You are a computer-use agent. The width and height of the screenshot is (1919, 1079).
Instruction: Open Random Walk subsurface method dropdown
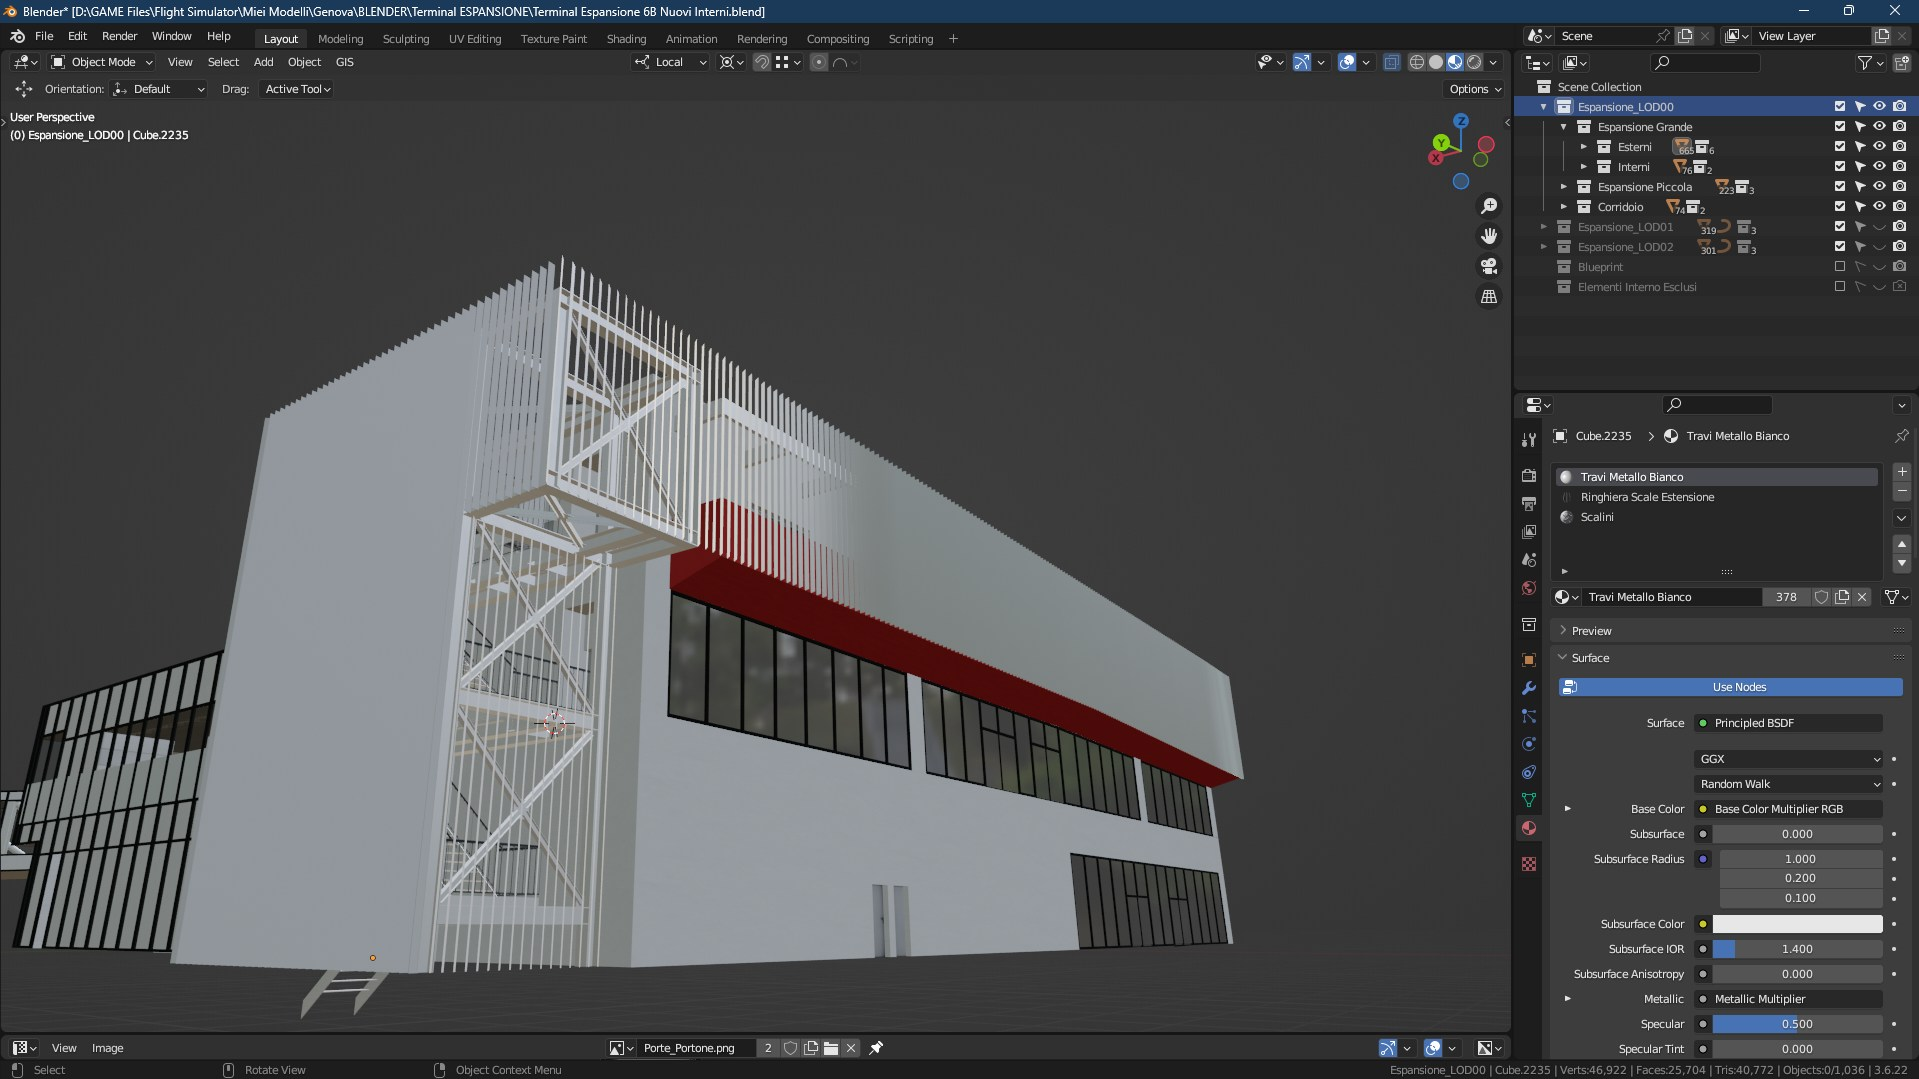pos(1788,784)
